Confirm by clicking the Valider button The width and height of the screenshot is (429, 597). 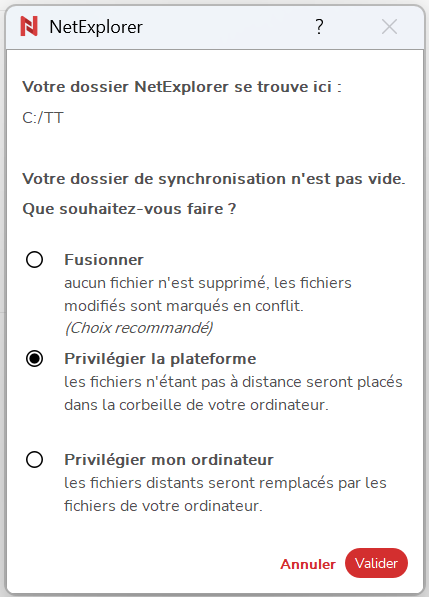coord(376,563)
